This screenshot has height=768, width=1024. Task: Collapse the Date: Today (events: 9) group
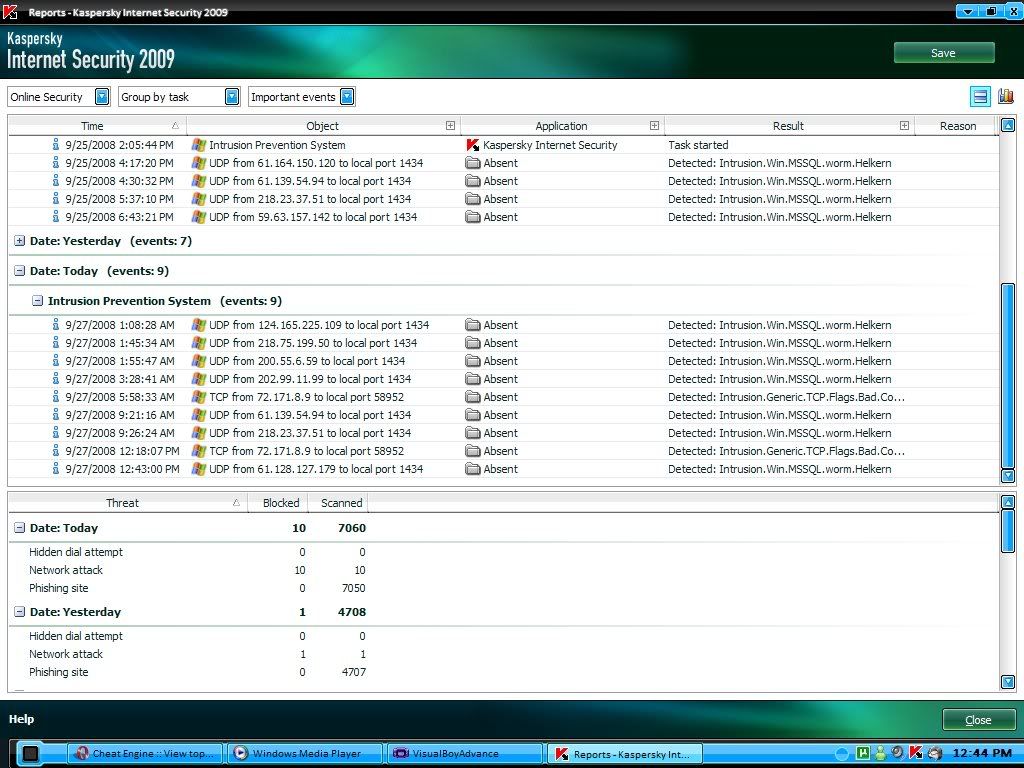coord(20,271)
